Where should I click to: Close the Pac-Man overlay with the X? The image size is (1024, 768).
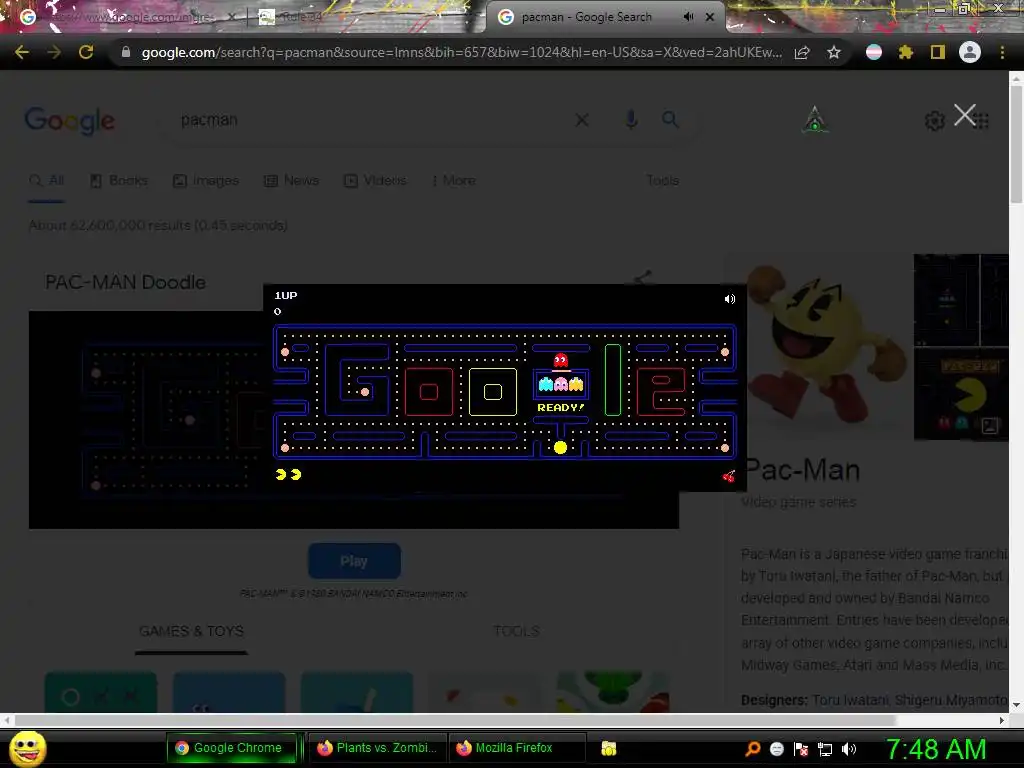coord(965,115)
